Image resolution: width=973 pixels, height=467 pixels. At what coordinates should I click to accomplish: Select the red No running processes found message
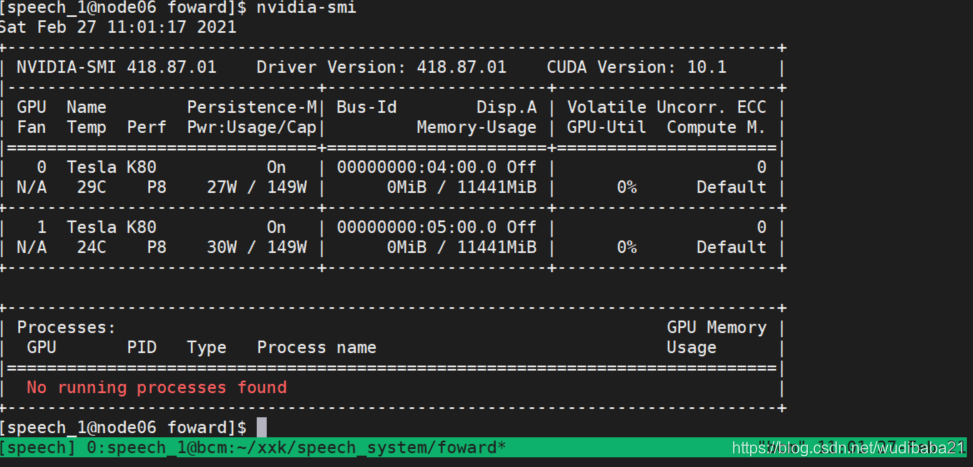click(x=156, y=388)
